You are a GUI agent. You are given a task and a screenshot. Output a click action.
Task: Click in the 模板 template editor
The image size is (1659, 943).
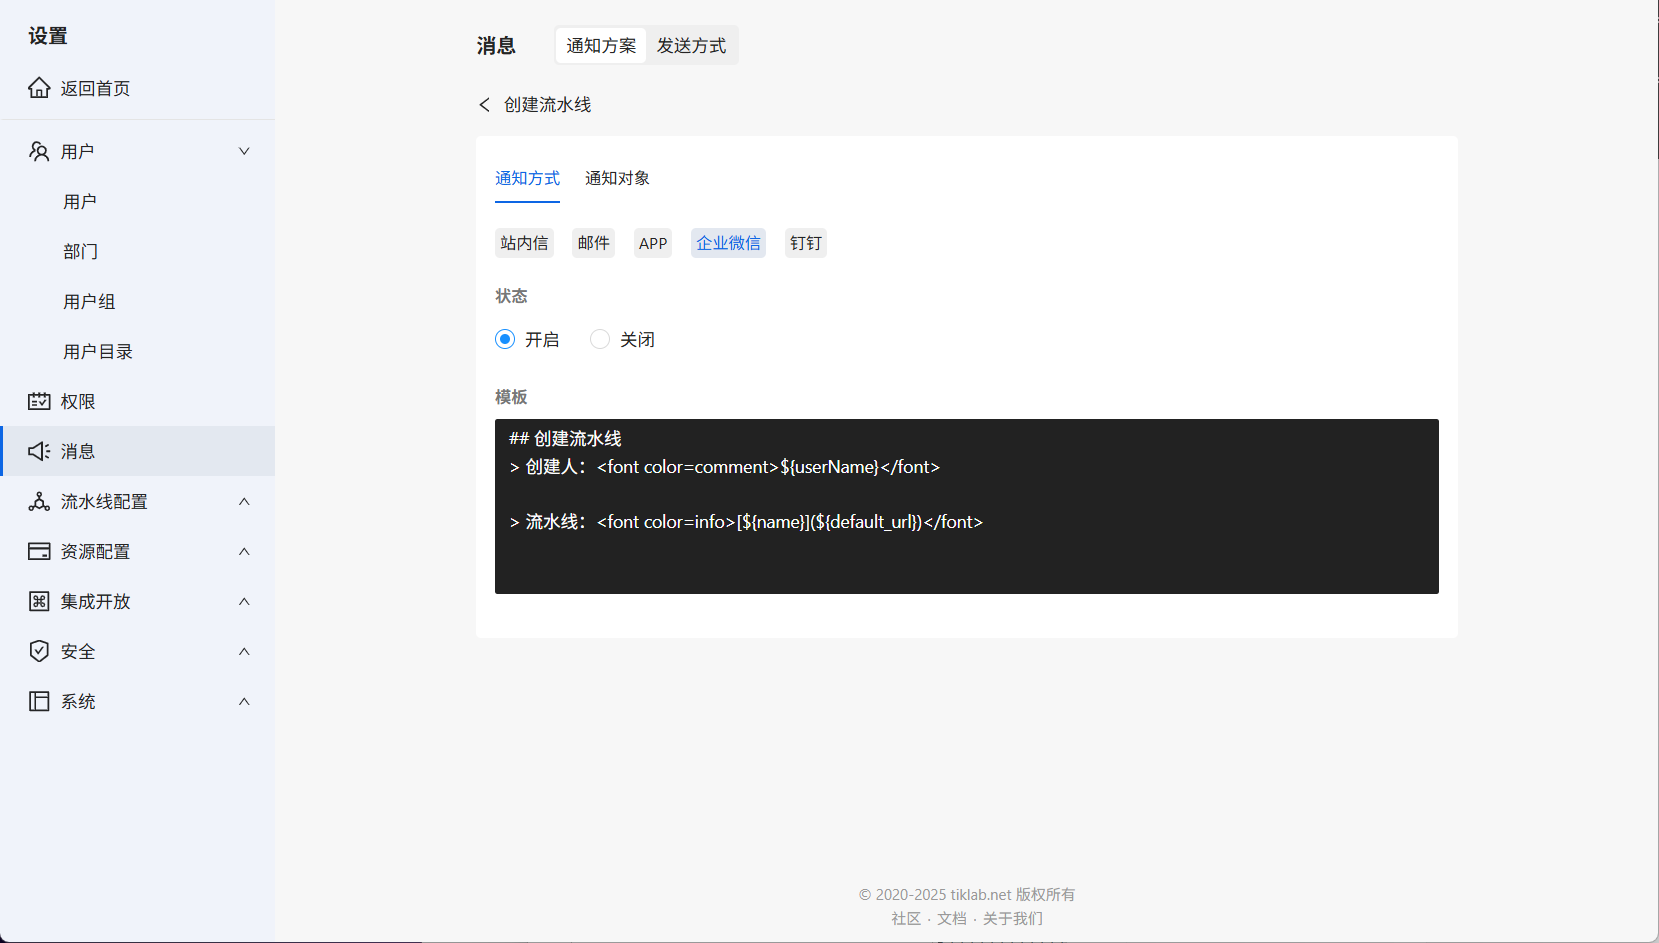click(x=967, y=506)
